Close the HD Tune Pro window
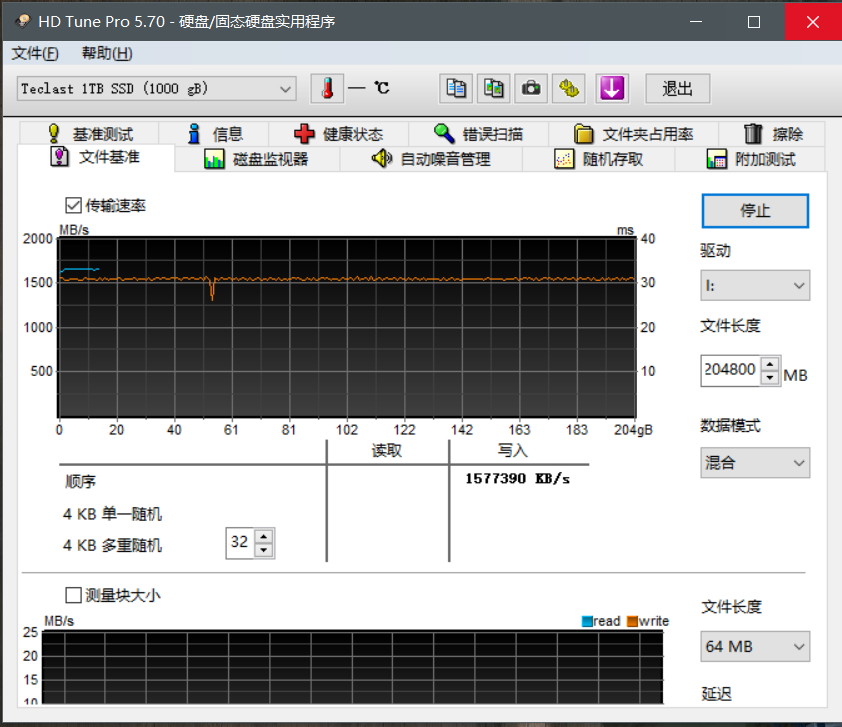This screenshot has width=842, height=727. [813, 21]
